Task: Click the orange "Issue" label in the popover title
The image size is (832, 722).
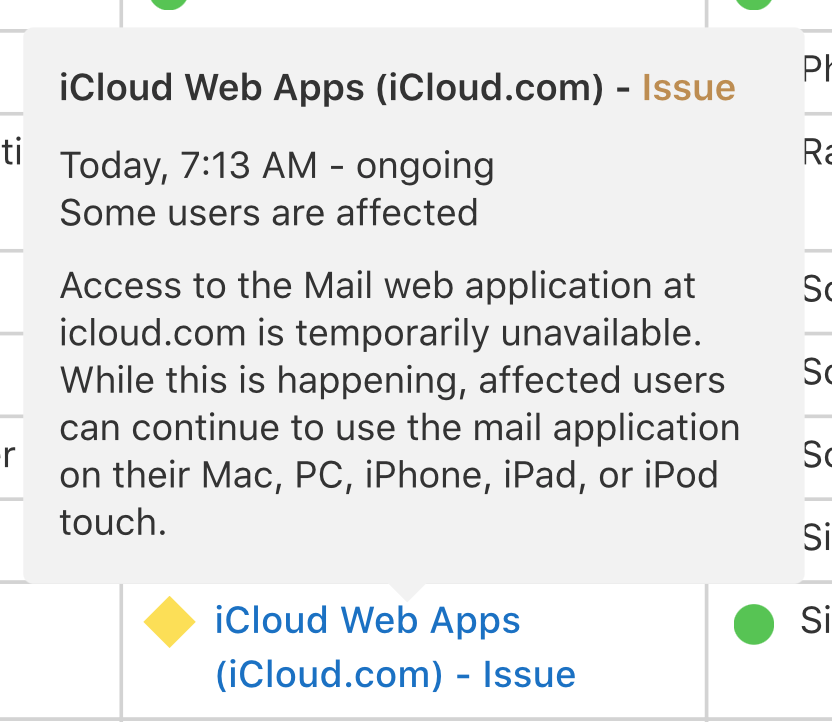Action: [x=688, y=88]
